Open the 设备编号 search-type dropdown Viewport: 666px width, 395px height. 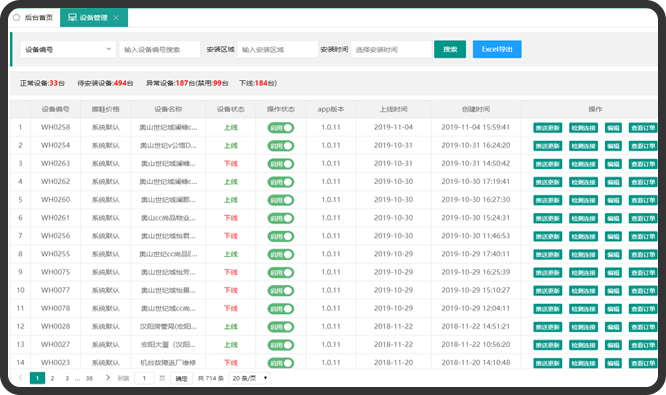point(68,49)
